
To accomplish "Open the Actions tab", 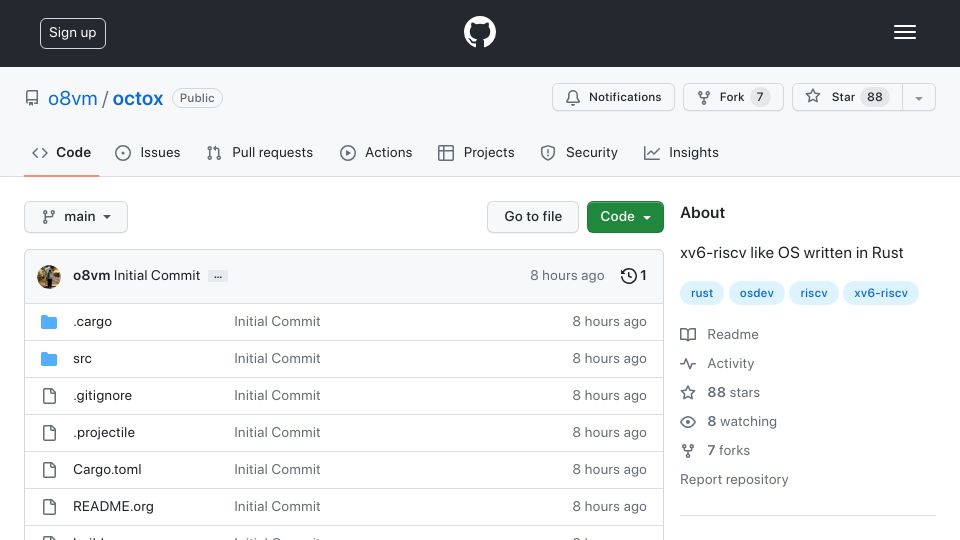I will pos(376,152).
